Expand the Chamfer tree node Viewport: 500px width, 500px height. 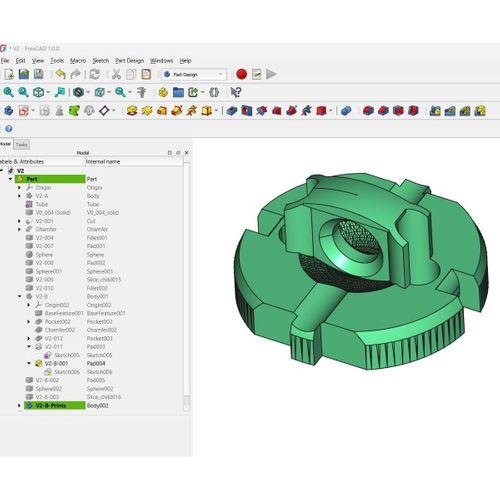(x=19, y=229)
